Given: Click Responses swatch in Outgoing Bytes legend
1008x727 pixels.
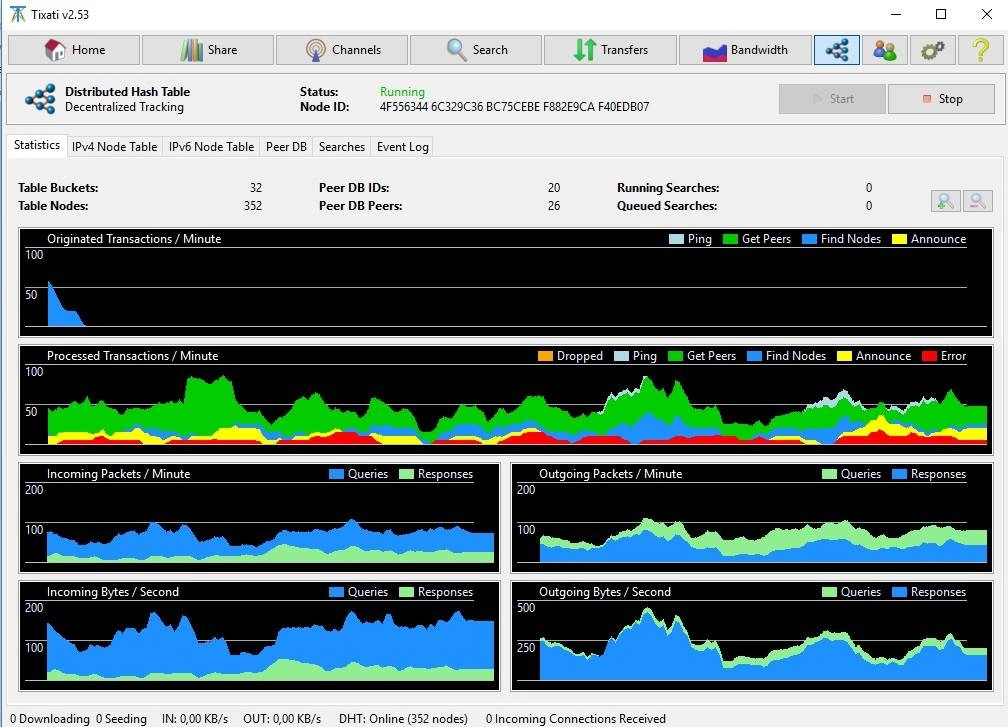Looking at the screenshot, I should click(x=899, y=593).
